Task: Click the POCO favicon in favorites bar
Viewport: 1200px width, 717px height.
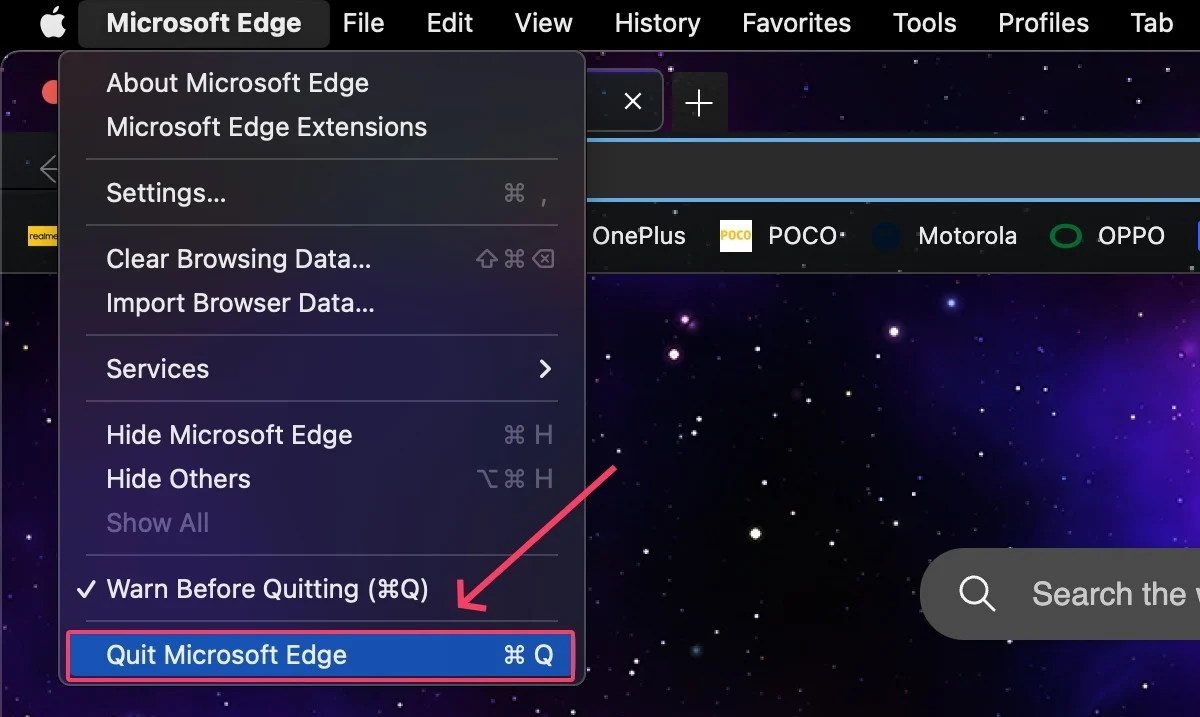Action: 735,236
